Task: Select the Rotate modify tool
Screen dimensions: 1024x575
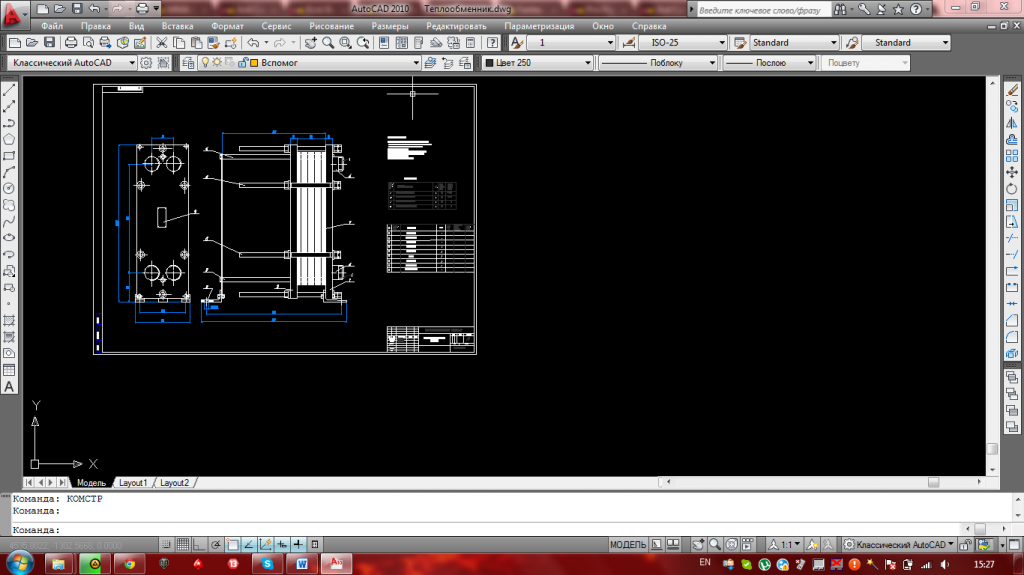Action: coord(1012,189)
